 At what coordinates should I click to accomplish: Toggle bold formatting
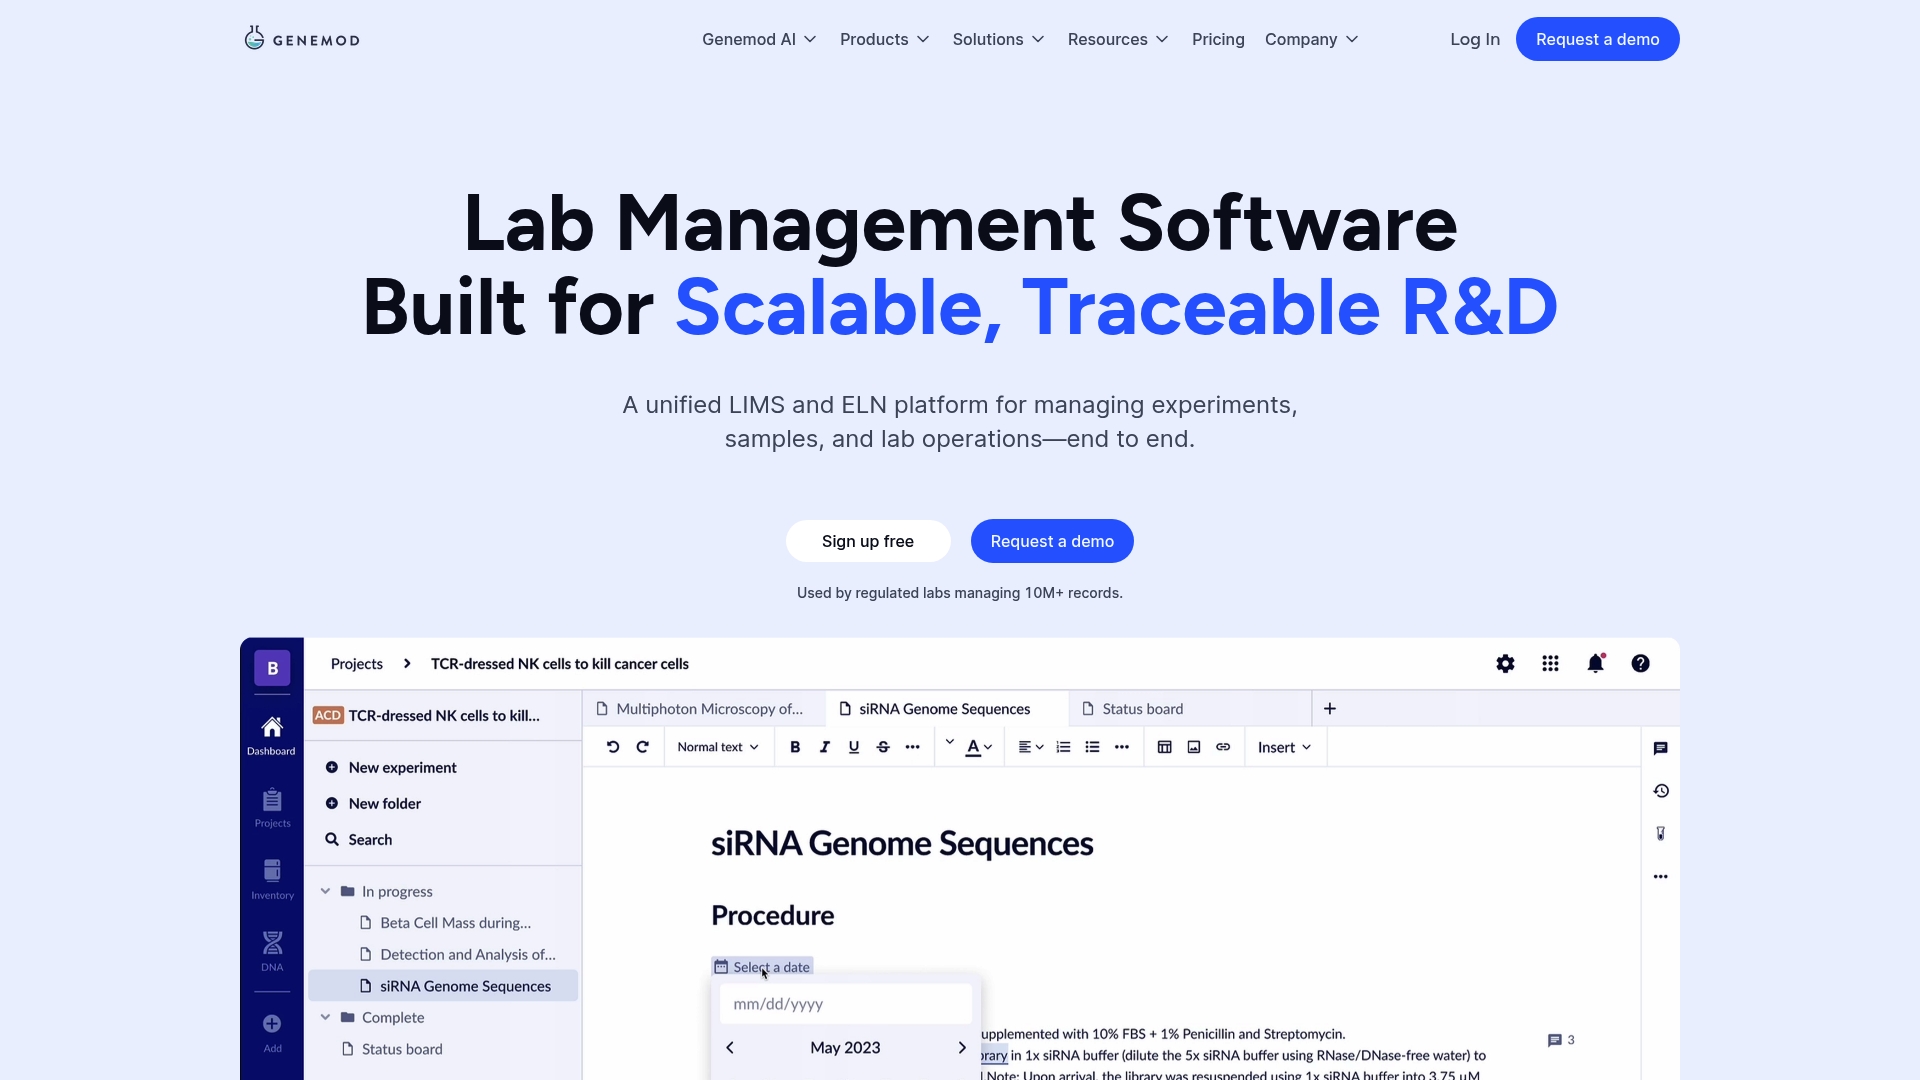(794, 747)
